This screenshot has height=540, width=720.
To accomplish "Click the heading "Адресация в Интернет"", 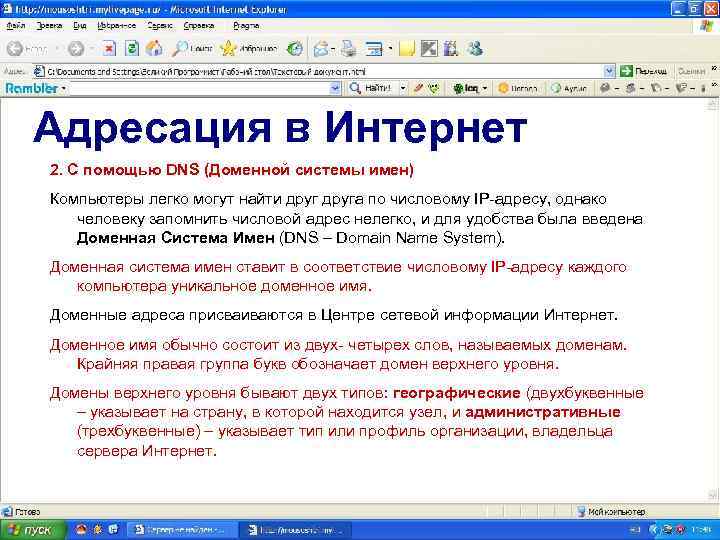I will click(x=280, y=128).
